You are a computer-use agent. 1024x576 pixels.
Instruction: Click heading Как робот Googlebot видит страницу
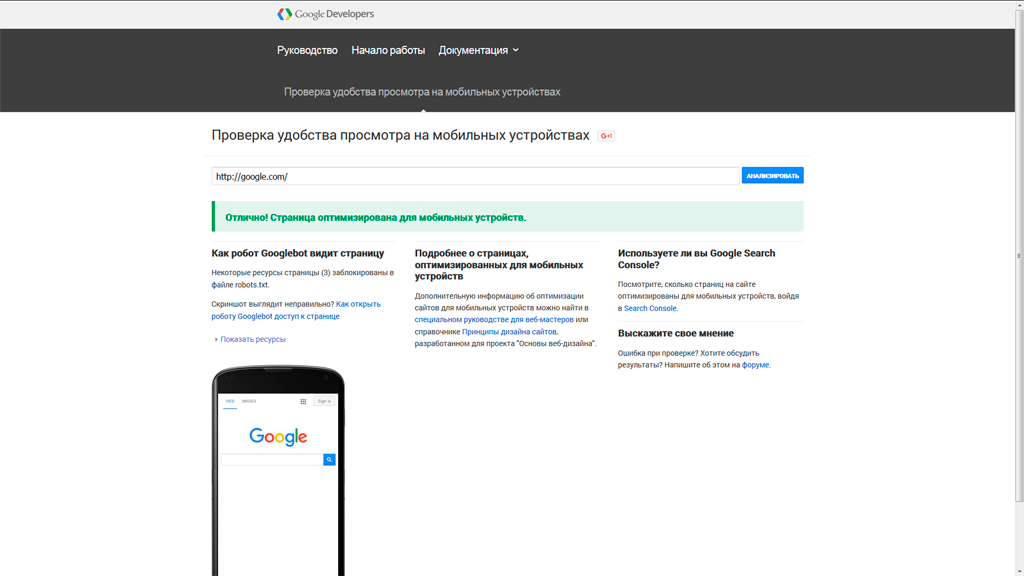click(298, 253)
